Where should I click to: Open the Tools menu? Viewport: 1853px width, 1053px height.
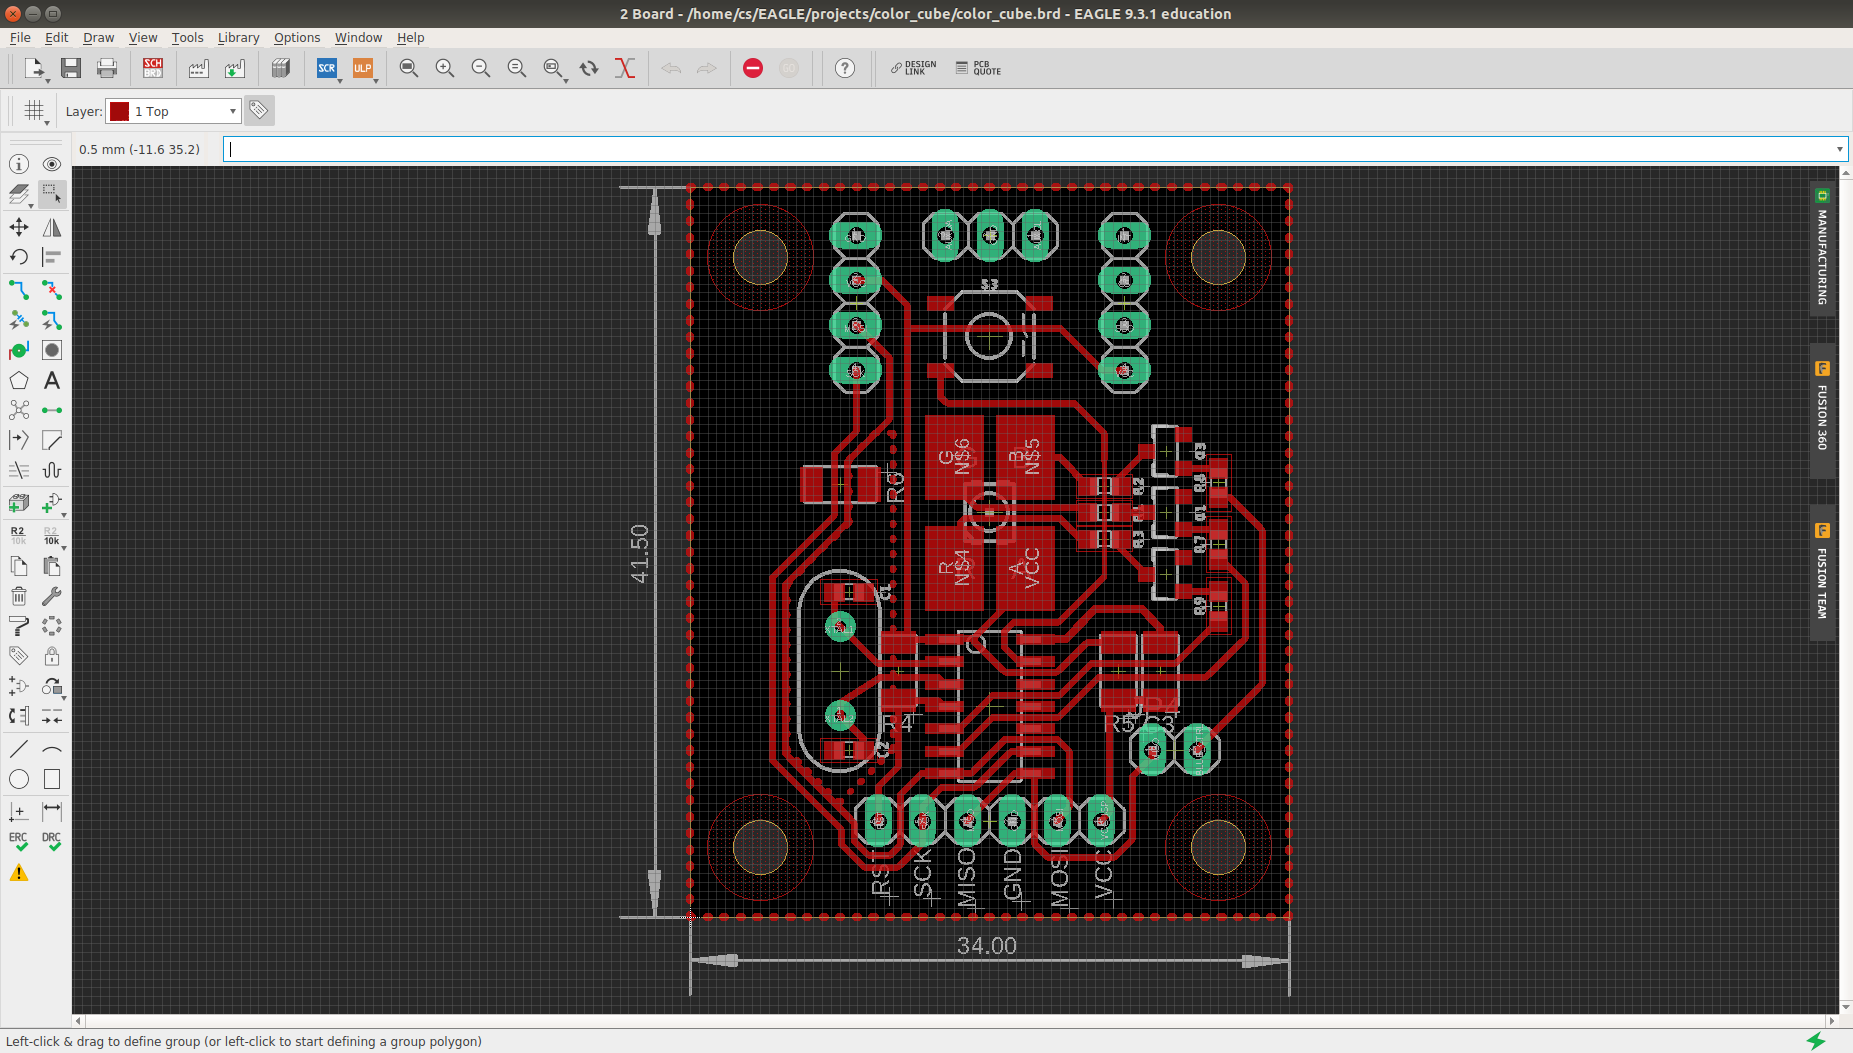pos(187,38)
